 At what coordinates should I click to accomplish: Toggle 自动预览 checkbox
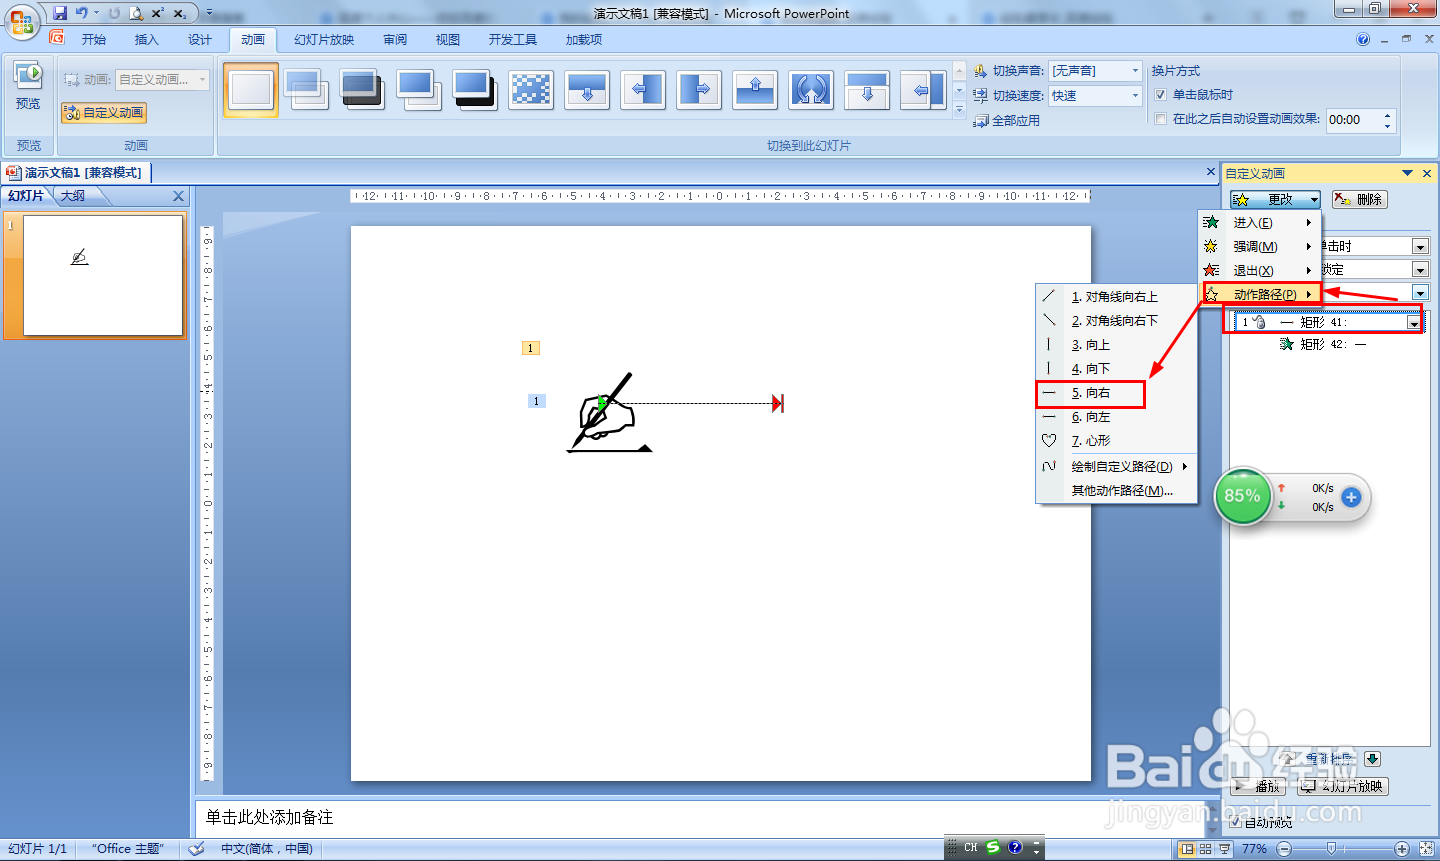click(1235, 822)
